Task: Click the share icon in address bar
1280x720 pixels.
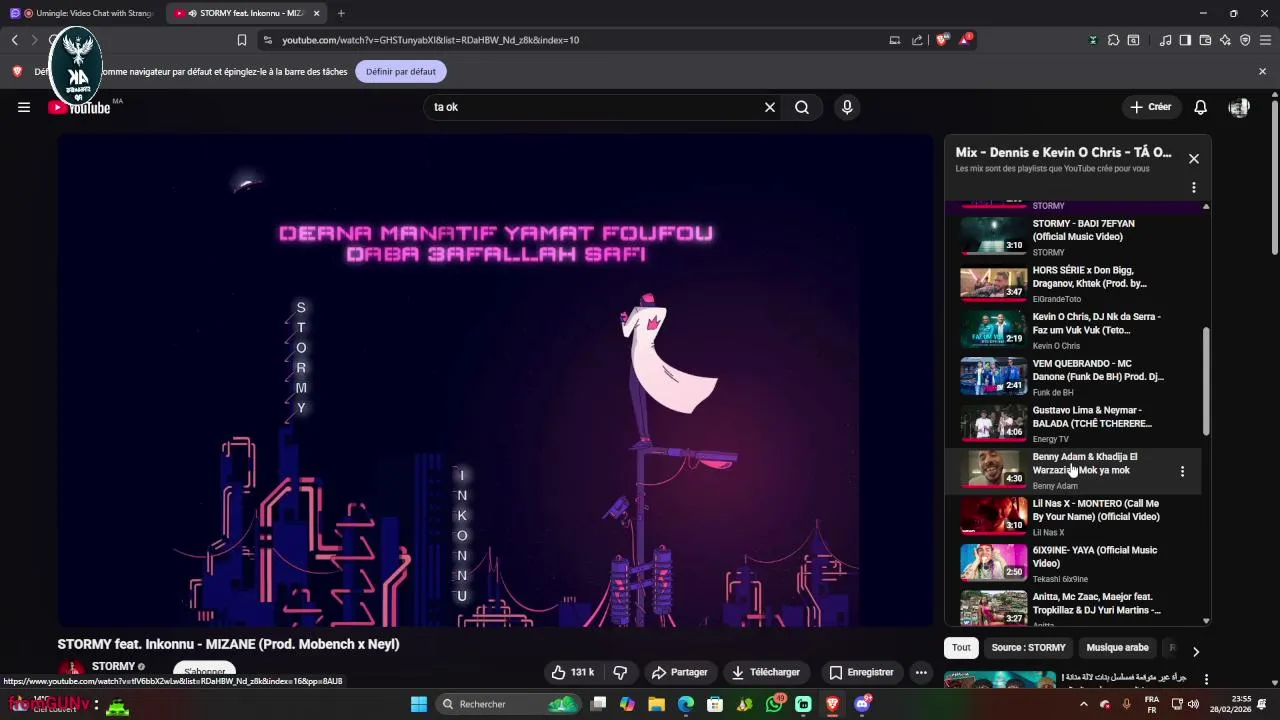Action: 917,40
